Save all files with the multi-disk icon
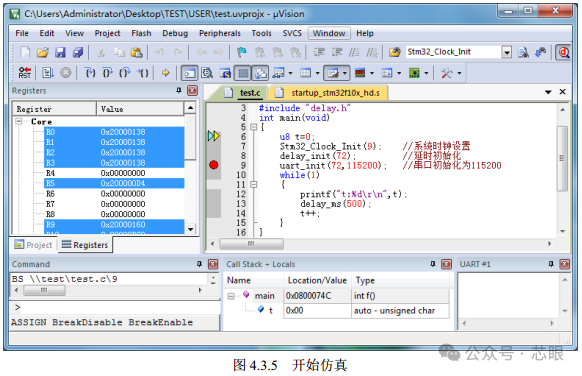This screenshot has width=582, height=376. tap(78, 52)
